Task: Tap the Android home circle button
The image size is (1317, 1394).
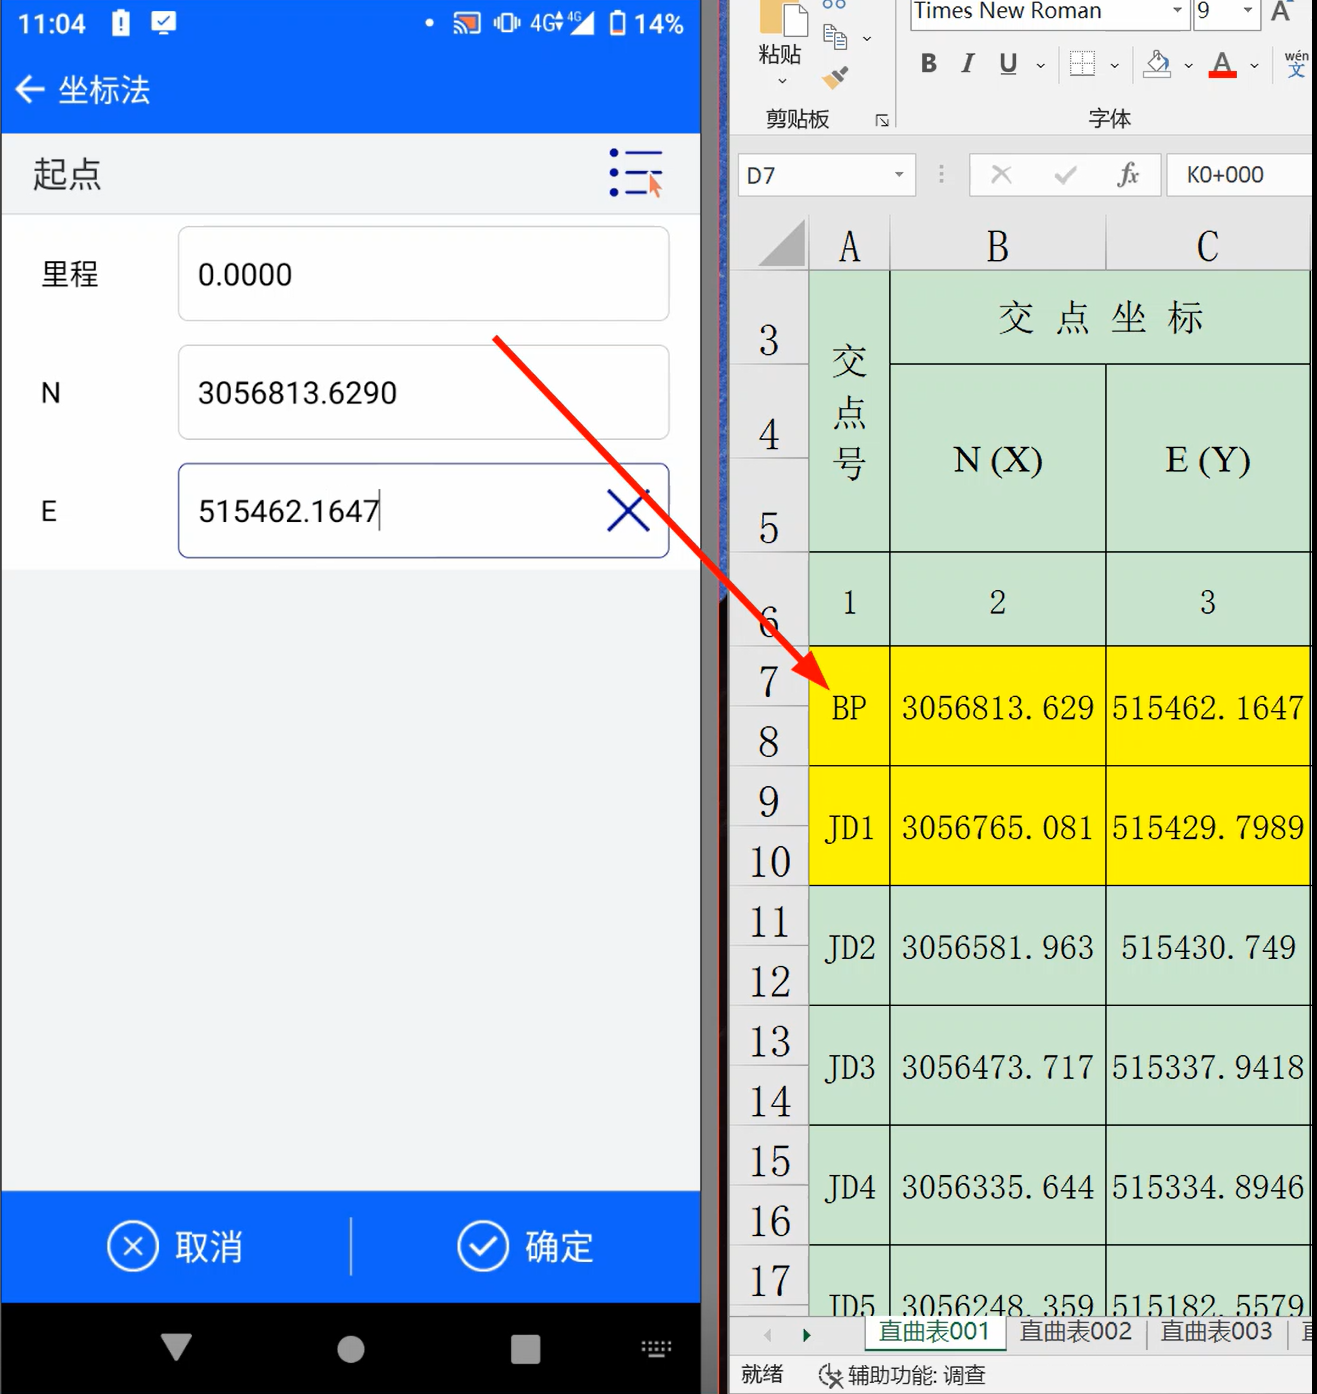Action: [x=351, y=1349]
